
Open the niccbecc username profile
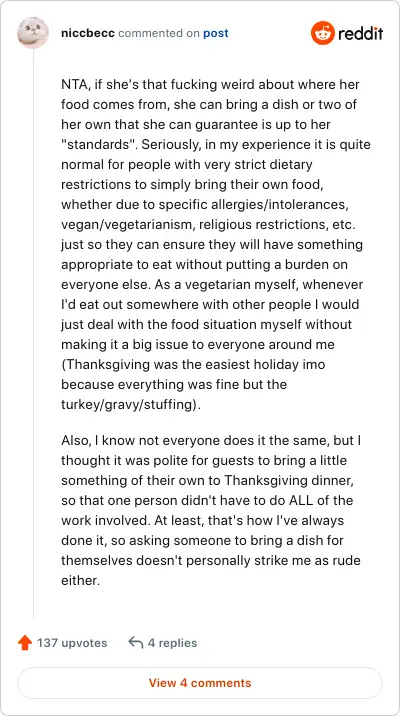tap(88, 33)
